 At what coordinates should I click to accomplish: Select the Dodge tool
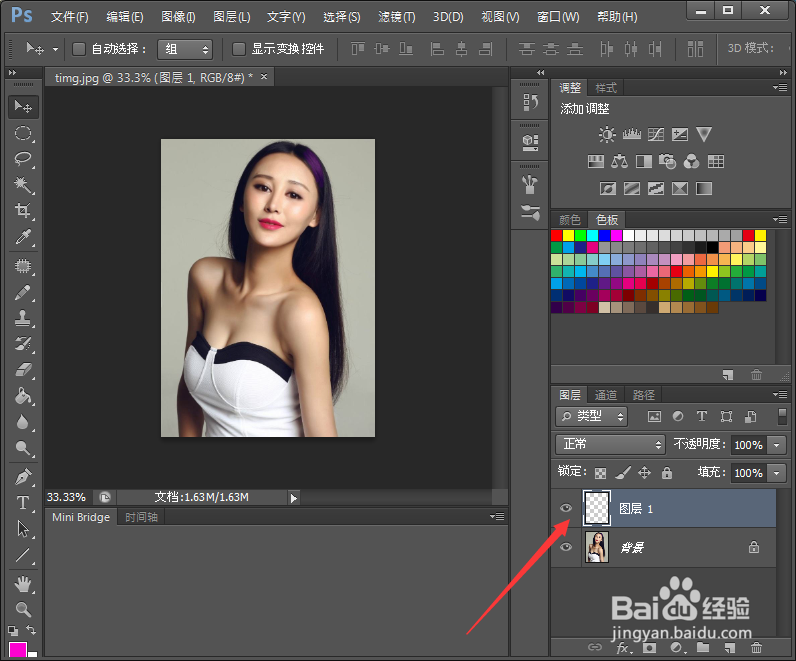(x=23, y=447)
